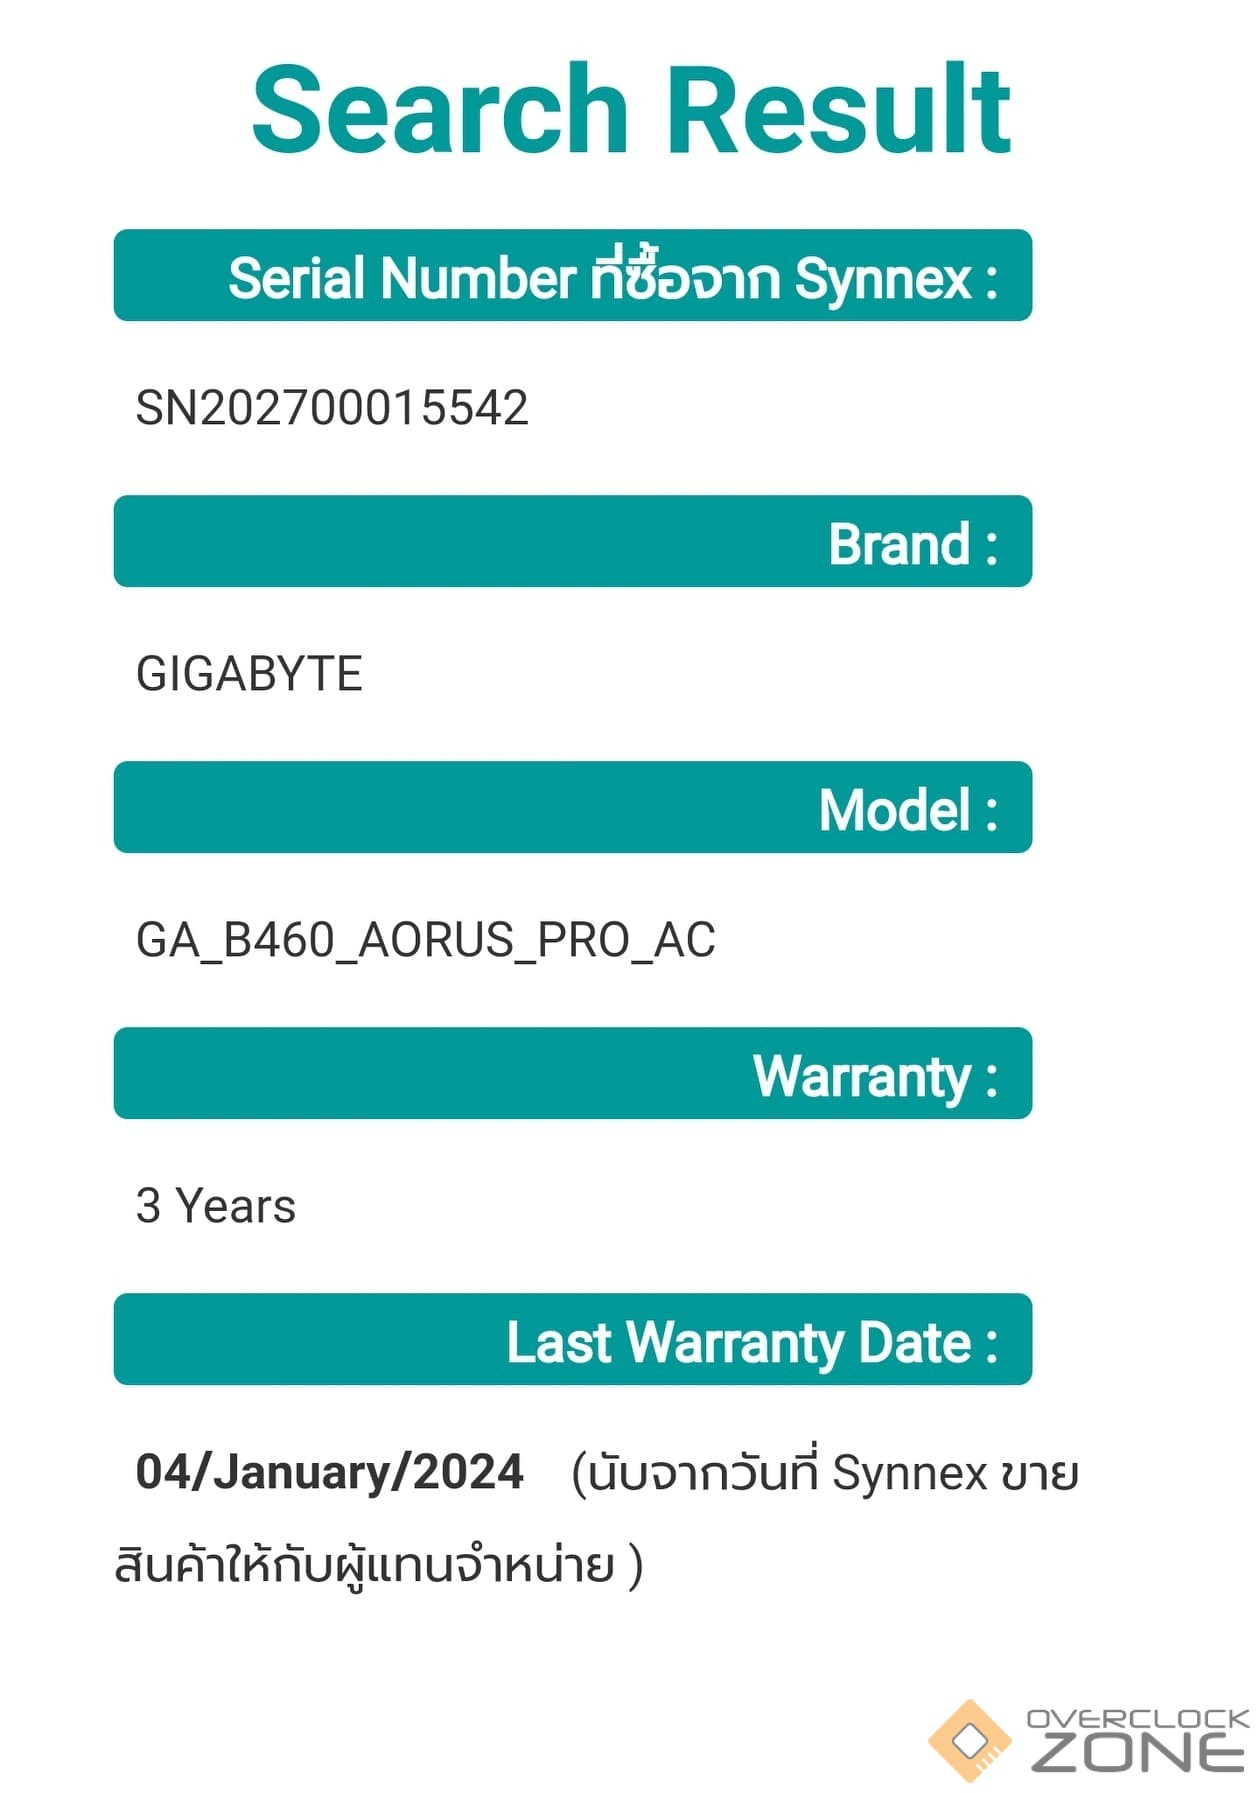Select the serial number SN202700015542
1260x1793 pixels.
[x=332, y=408]
